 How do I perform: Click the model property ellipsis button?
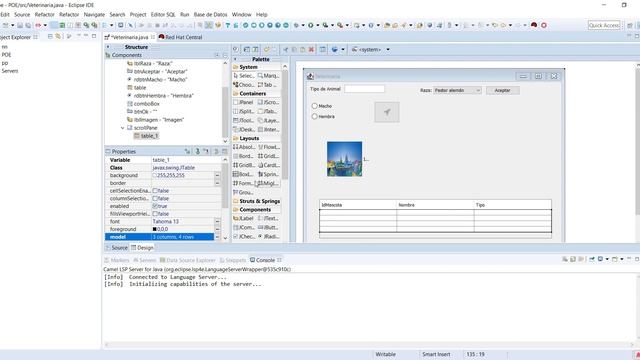217,237
